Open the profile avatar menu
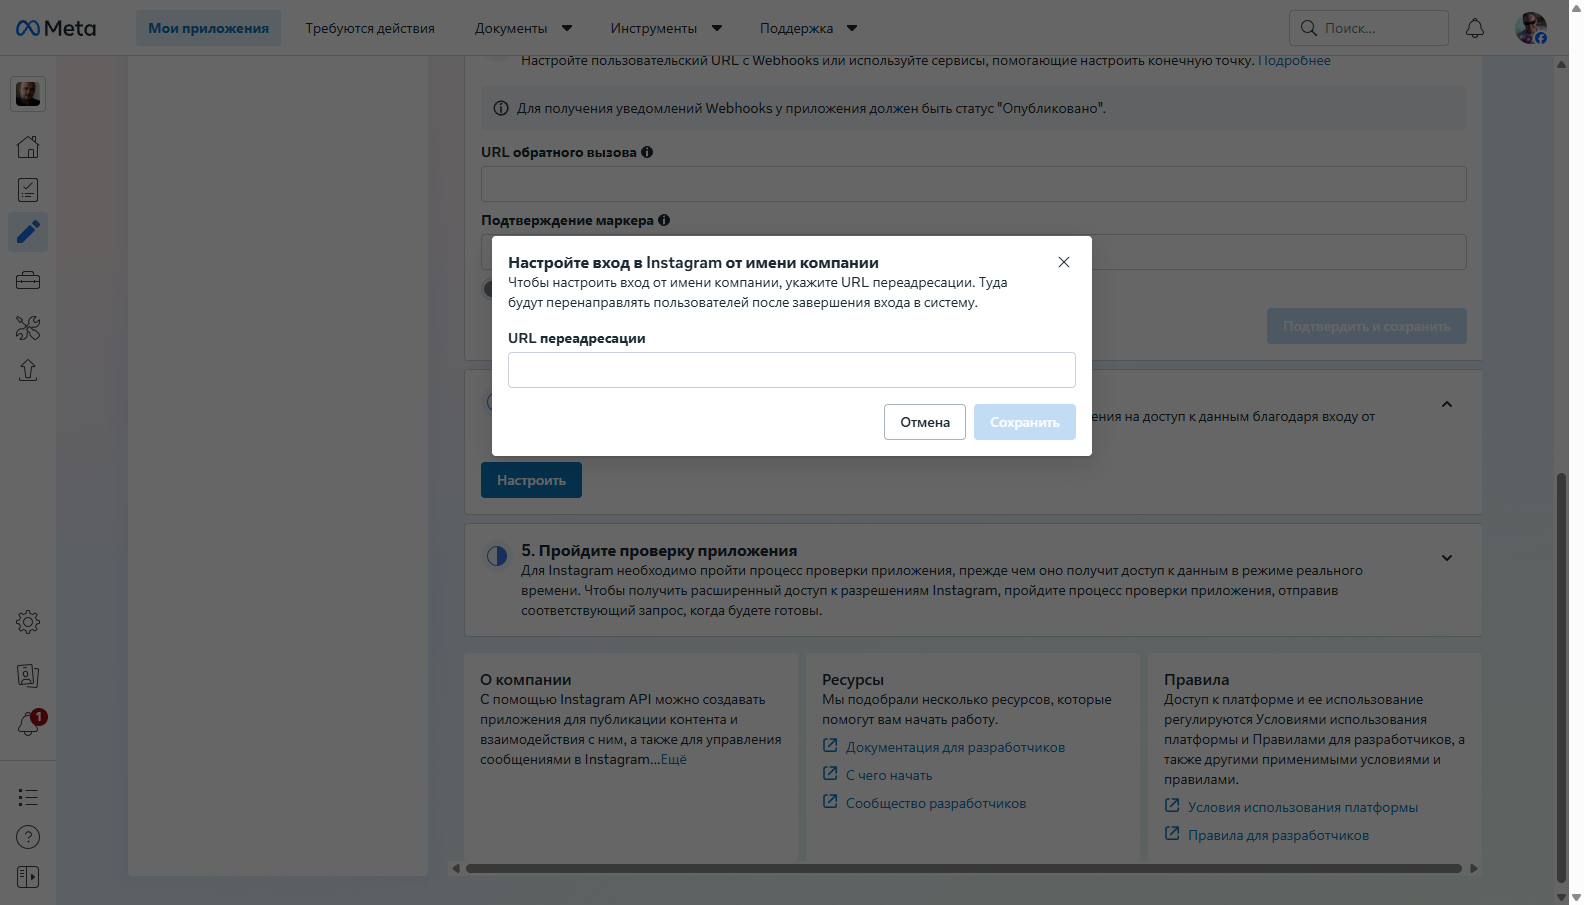This screenshot has height=905, width=1584. click(x=1531, y=28)
